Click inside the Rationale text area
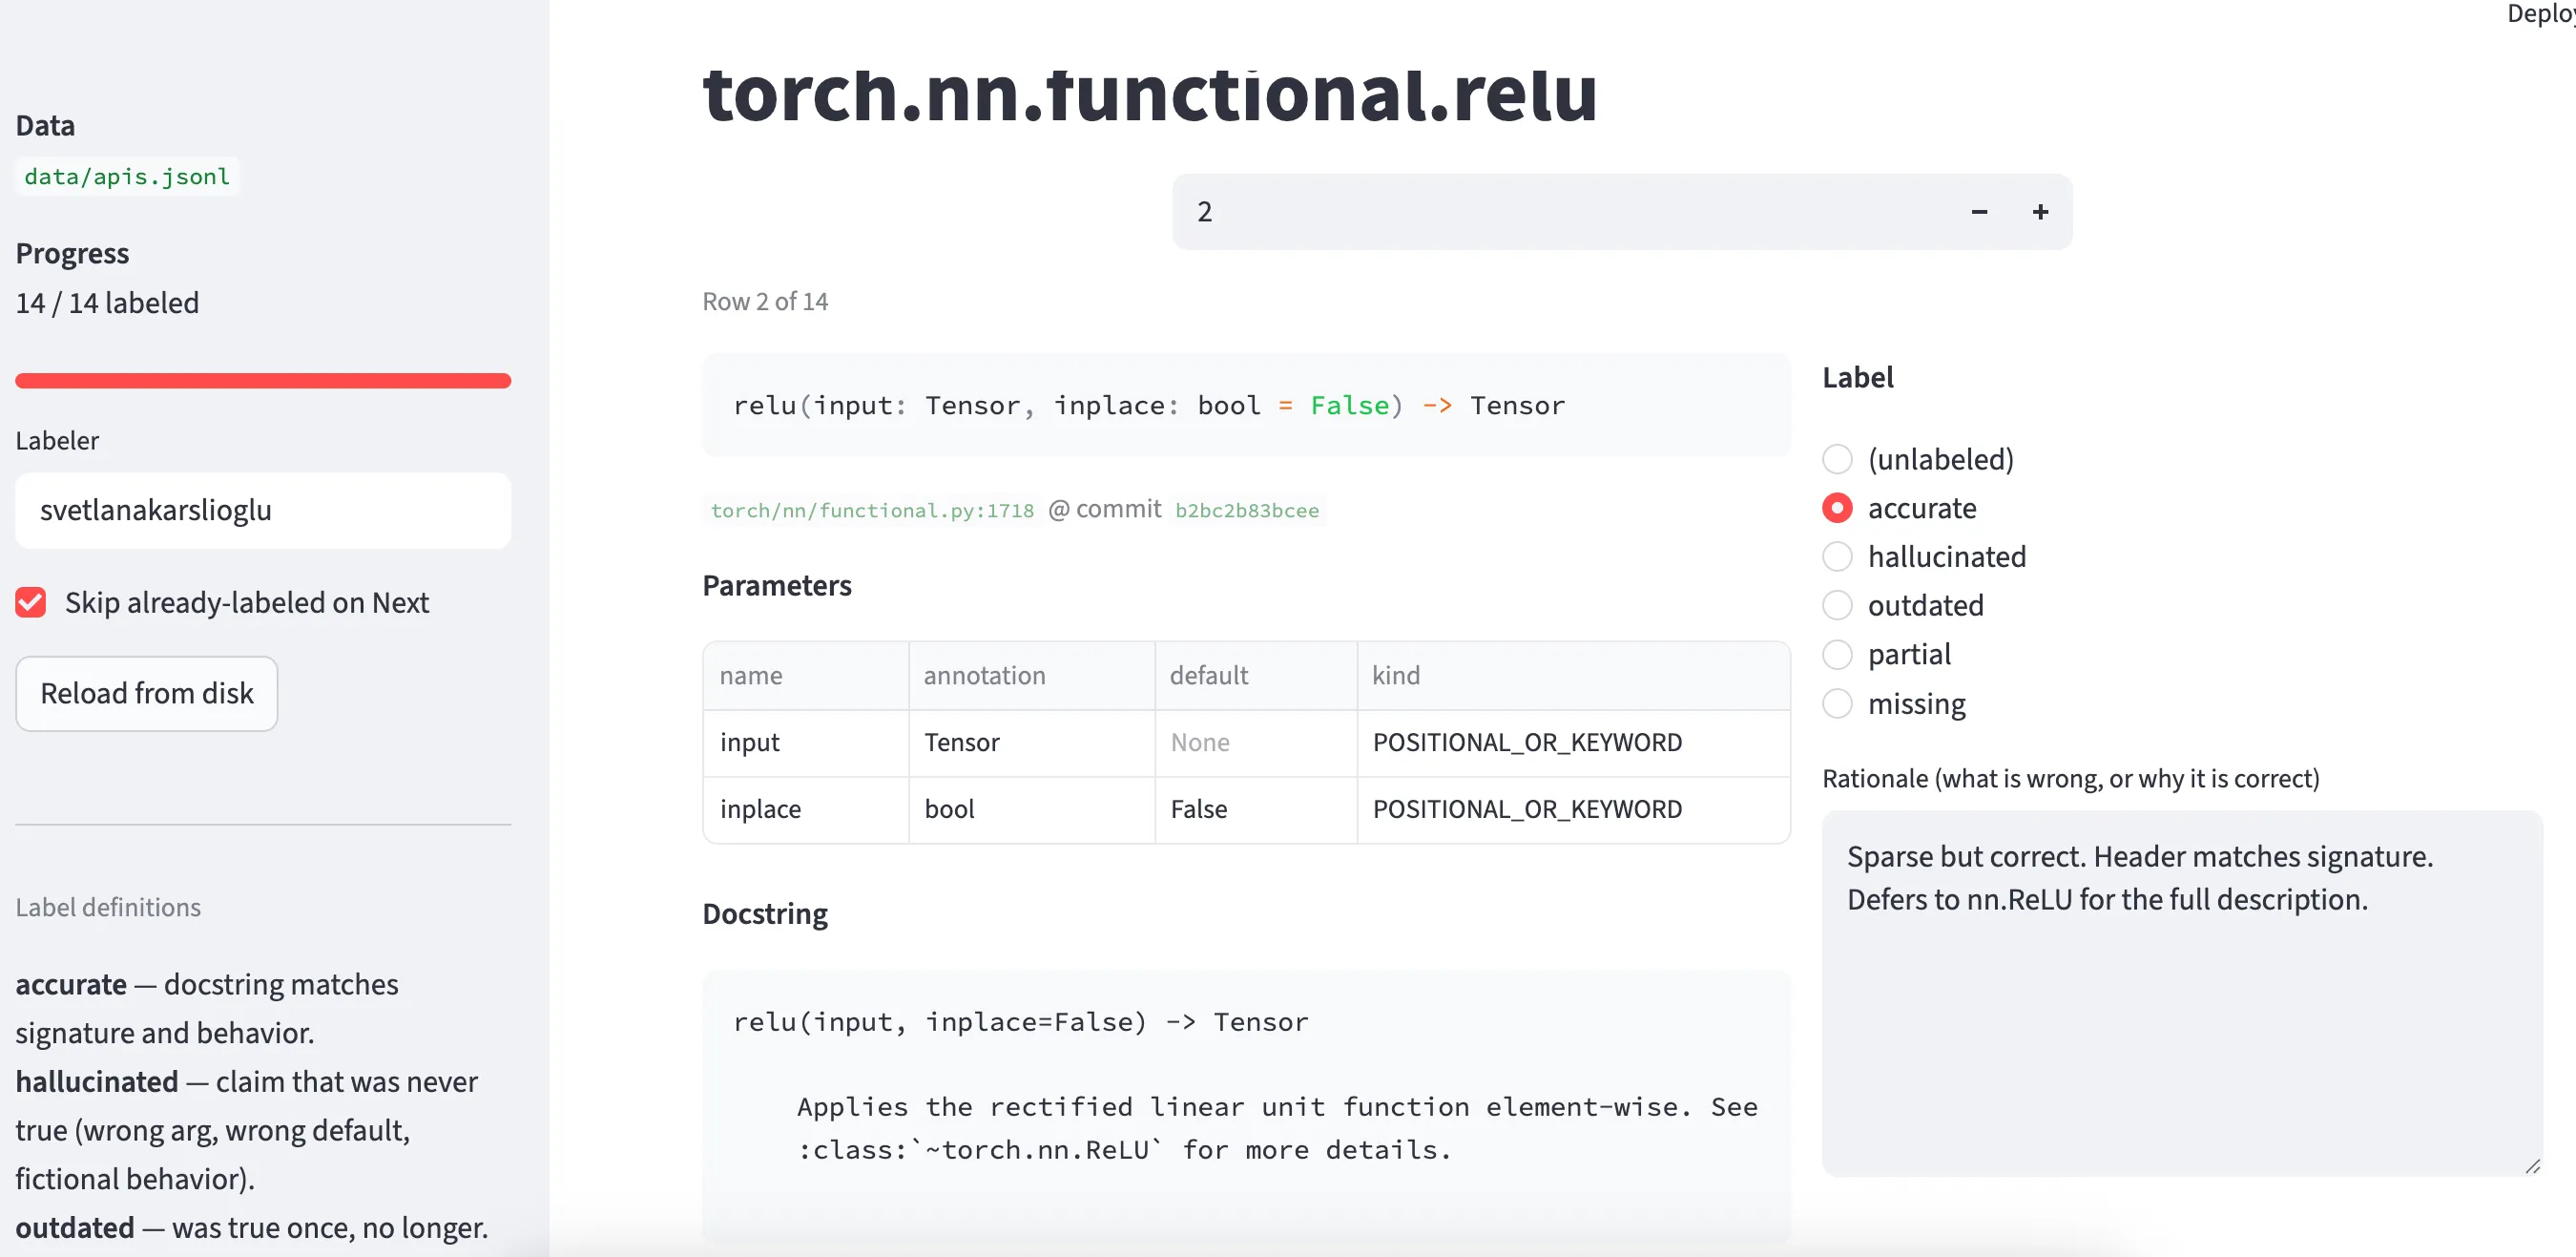Viewport: 2576px width, 1257px height. [x=2182, y=993]
